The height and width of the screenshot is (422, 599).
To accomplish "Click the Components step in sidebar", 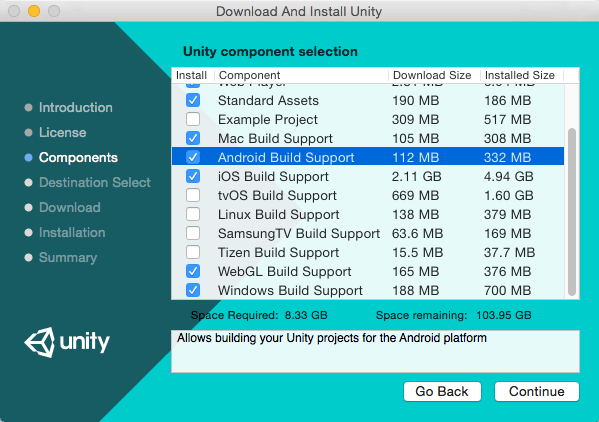I will [78, 157].
